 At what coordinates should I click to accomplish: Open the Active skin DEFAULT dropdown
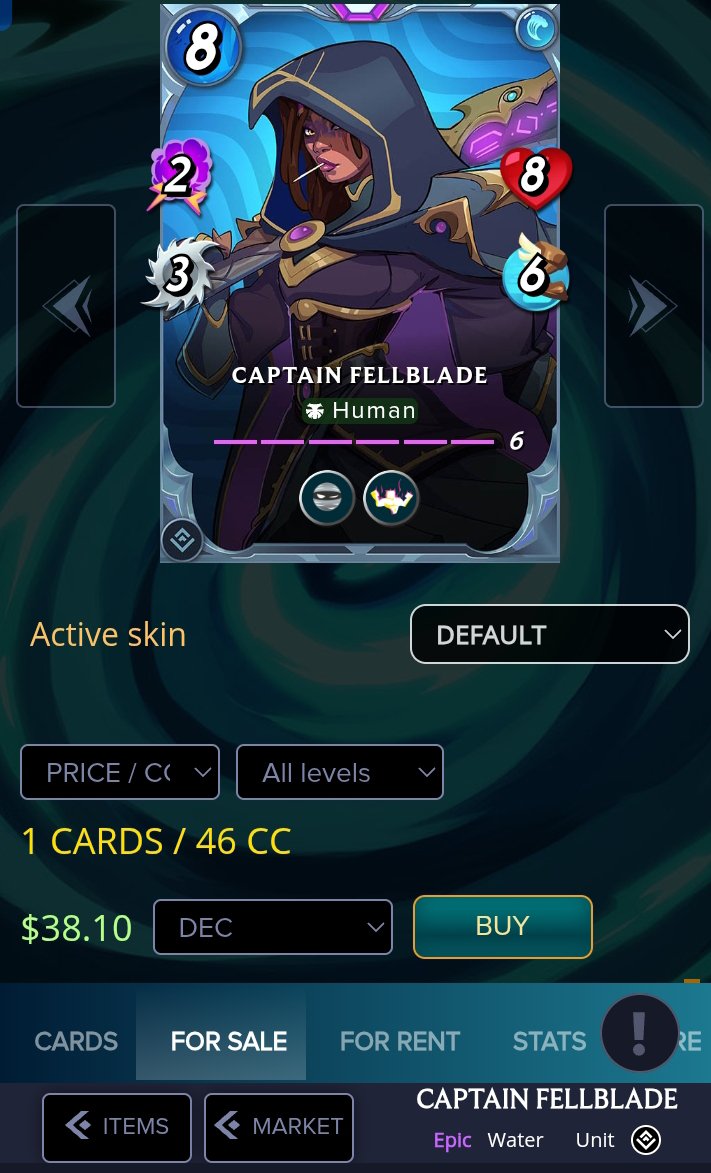tap(549, 634)
